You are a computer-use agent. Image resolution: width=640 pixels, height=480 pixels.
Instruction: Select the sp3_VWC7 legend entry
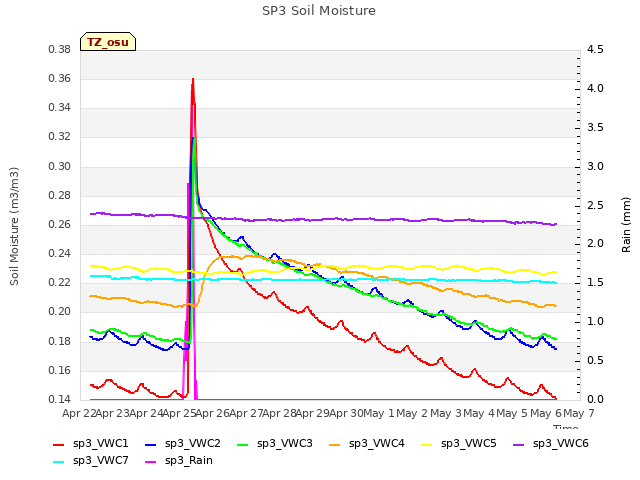pos(91,461)
